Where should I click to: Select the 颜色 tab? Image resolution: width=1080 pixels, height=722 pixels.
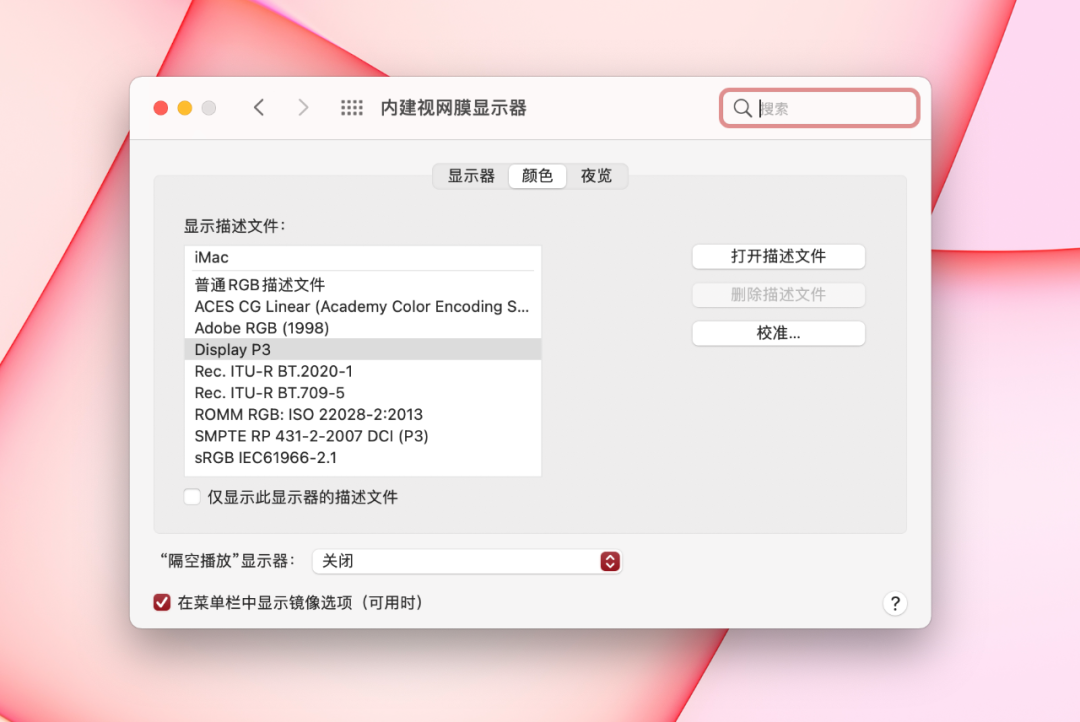(537, 176)
